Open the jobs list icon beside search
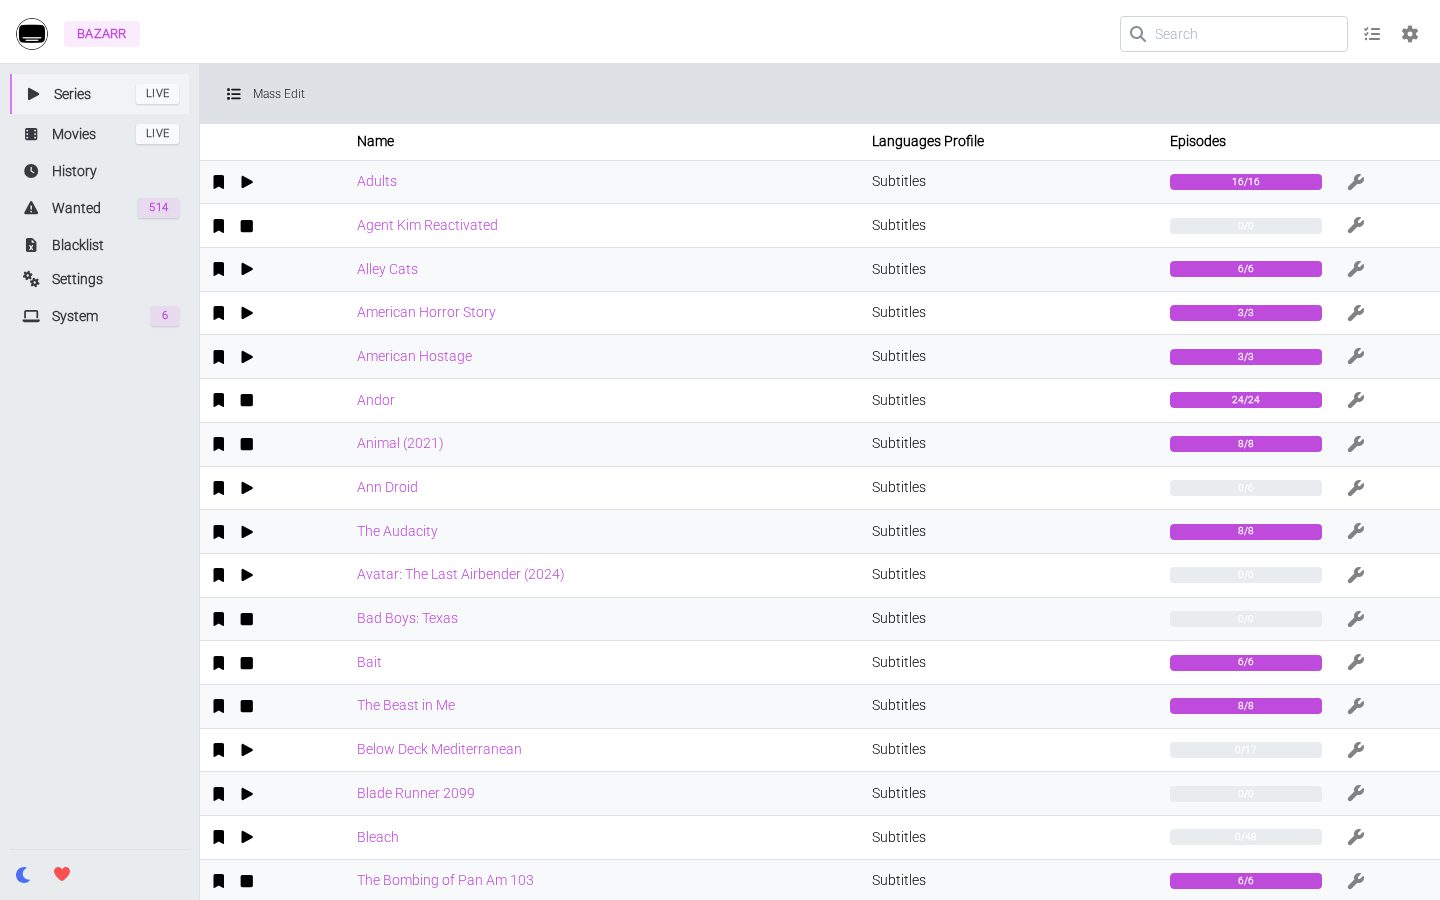Screen dimensions: 1440x900 click(x=1372, y=34)
